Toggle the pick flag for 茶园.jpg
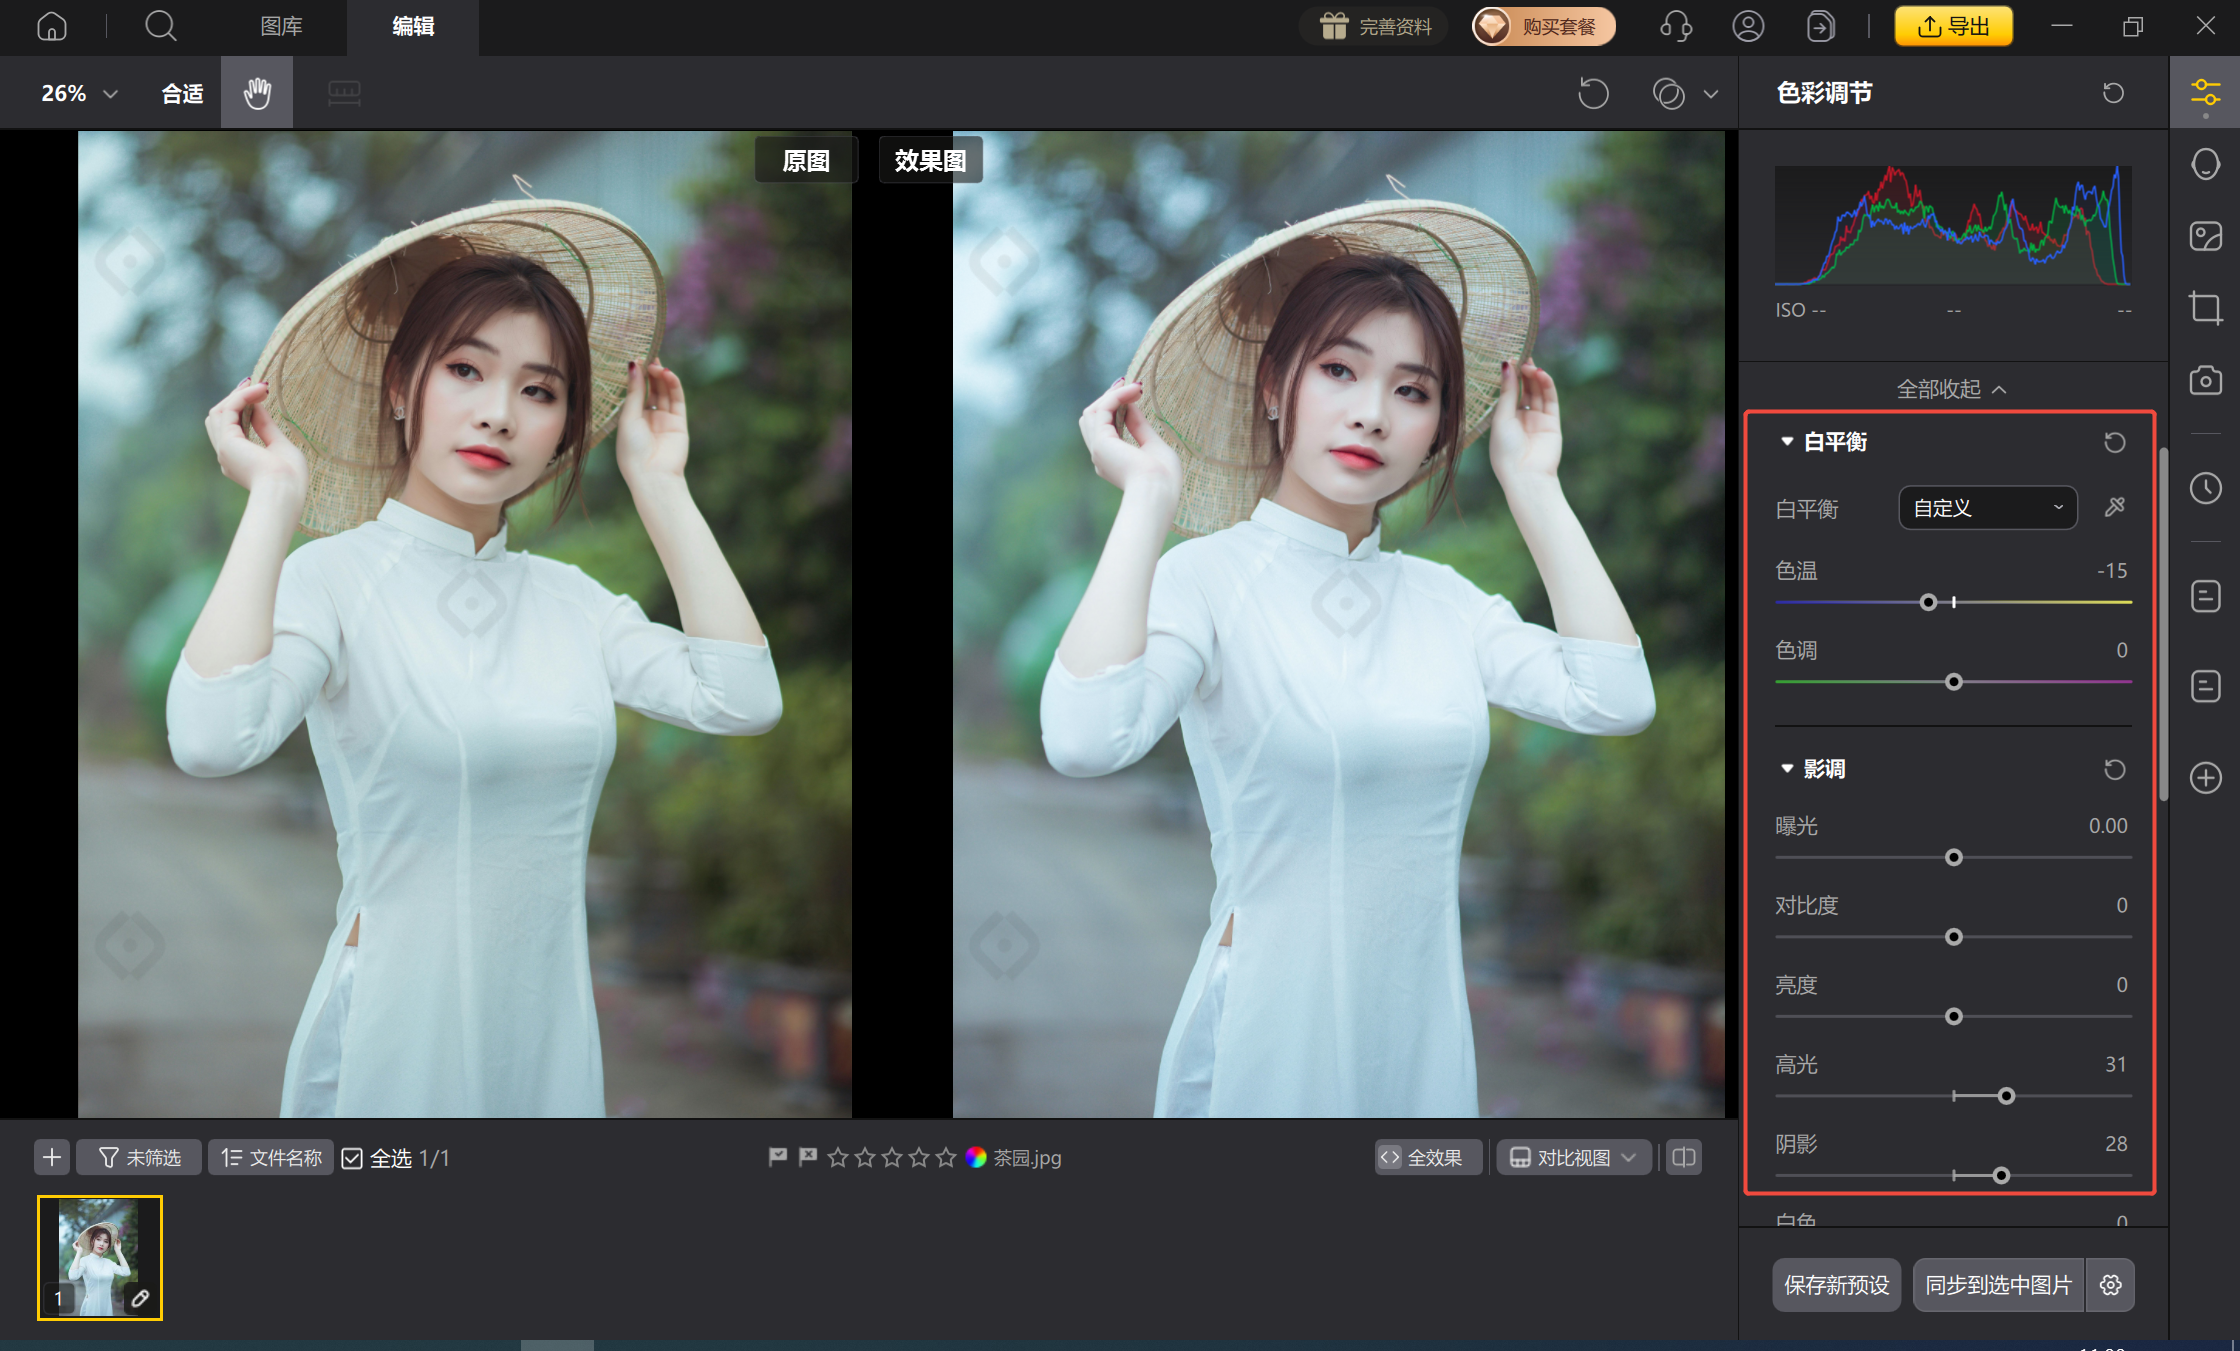 777,1157
